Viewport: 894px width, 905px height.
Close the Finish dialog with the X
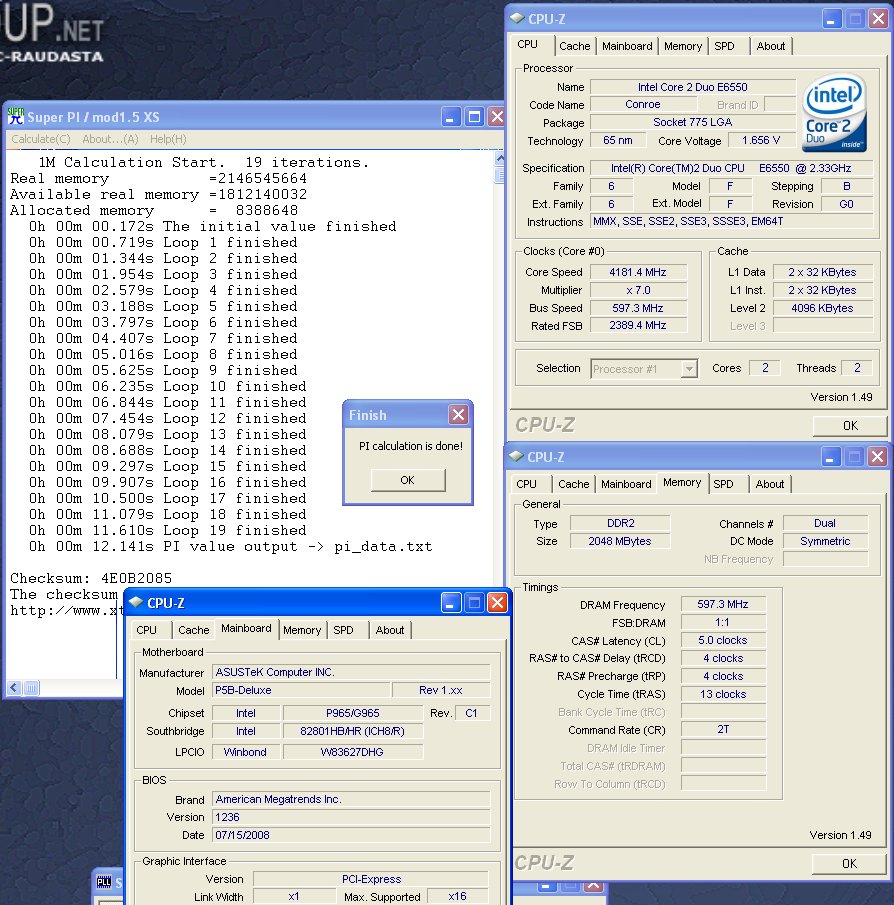pos(458,414)
